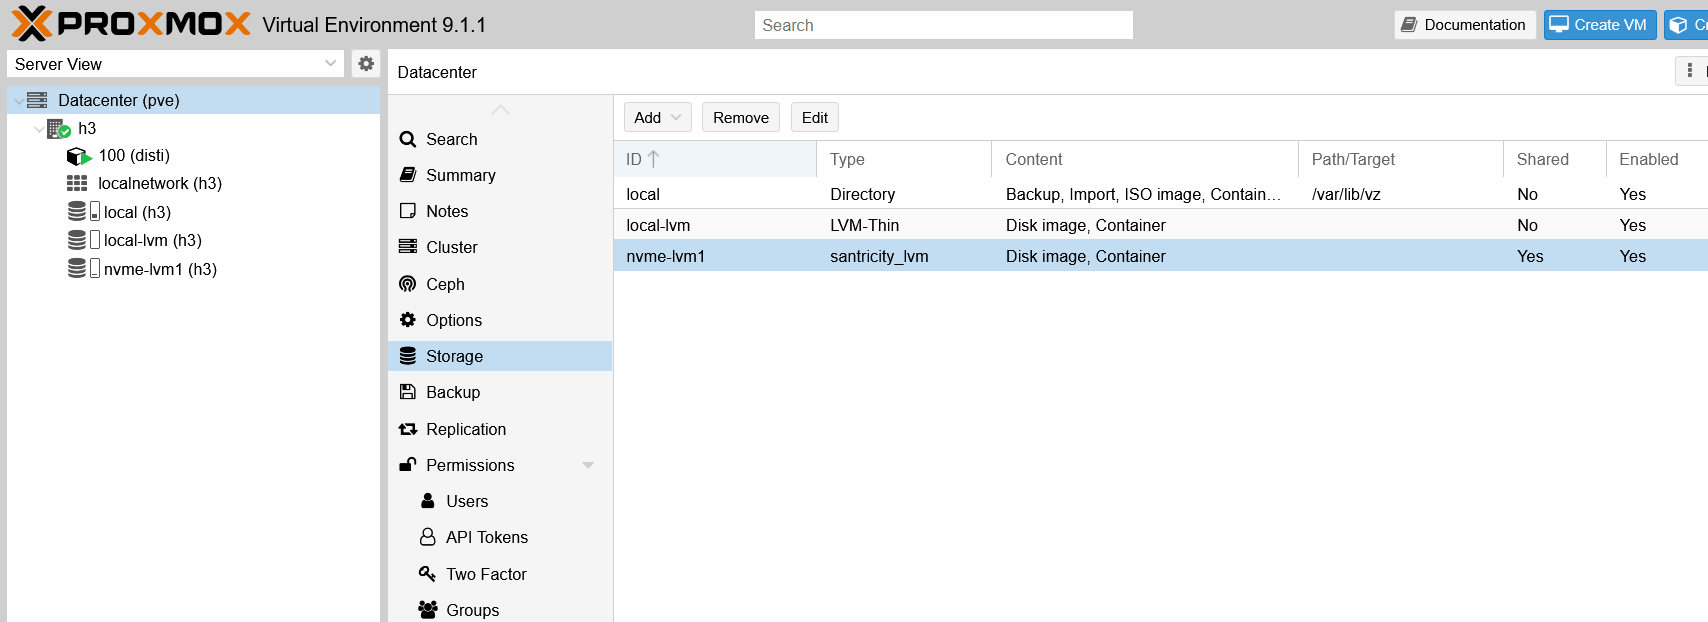The width and height of the screenshot is (1708, 622).
Task: Select 100 (disti) in the tree
Action: 134,155
